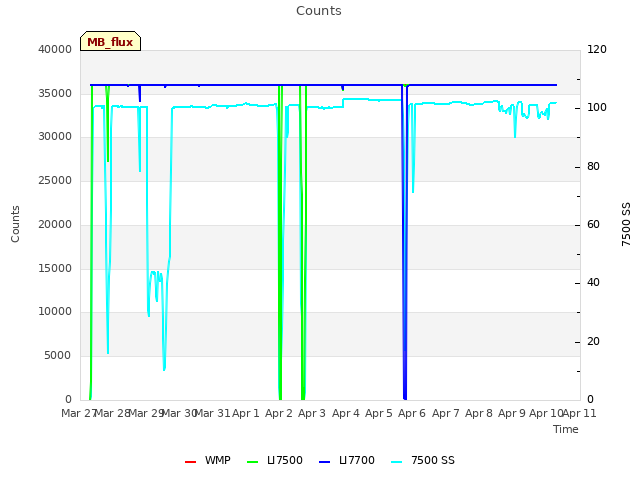Click the Apr 11 date tick label
This screenshot has height=480, width=640.
(580, 413)
